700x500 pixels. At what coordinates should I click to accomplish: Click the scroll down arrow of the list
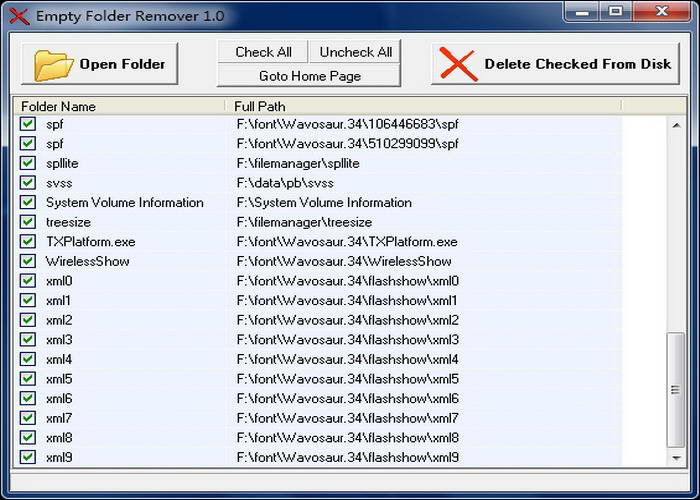[x=676, y=458]
